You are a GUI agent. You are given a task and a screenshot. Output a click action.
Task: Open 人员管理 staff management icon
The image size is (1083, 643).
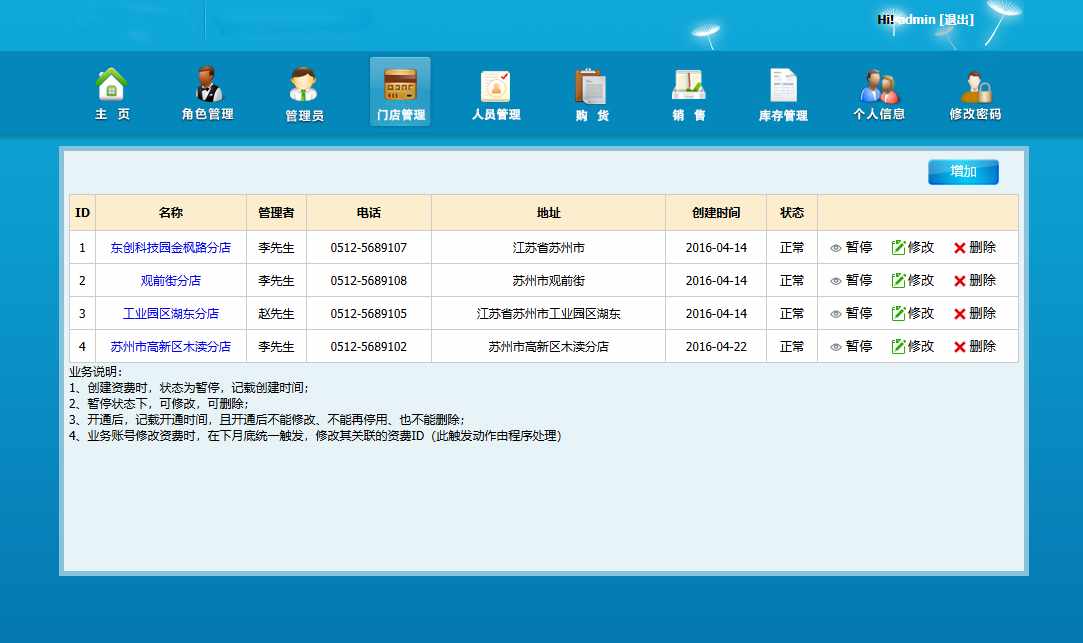496,93
